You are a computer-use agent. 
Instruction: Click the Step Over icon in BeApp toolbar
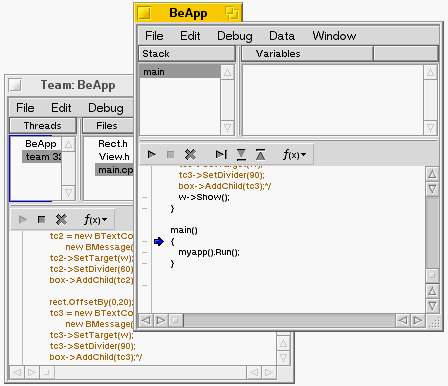pos(221,154)
